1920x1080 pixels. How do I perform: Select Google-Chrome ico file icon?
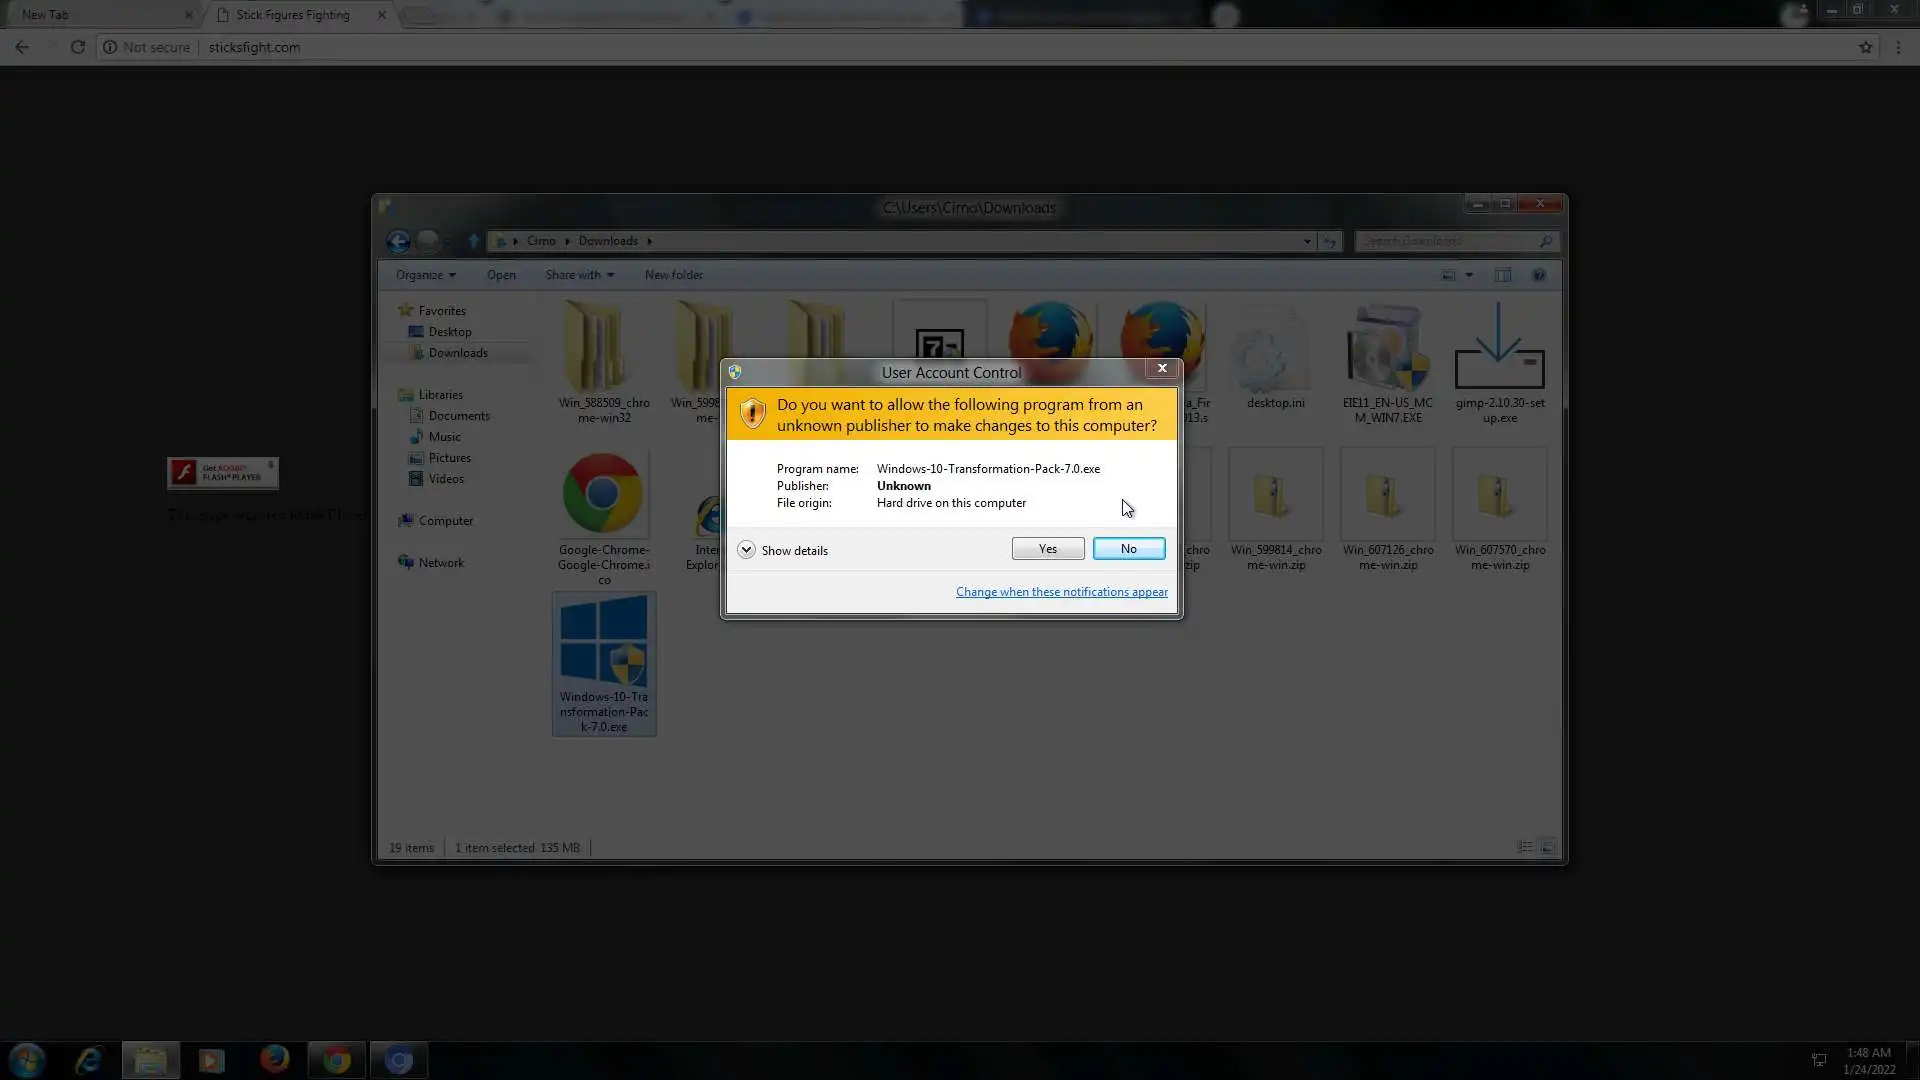tap(602, 494)
